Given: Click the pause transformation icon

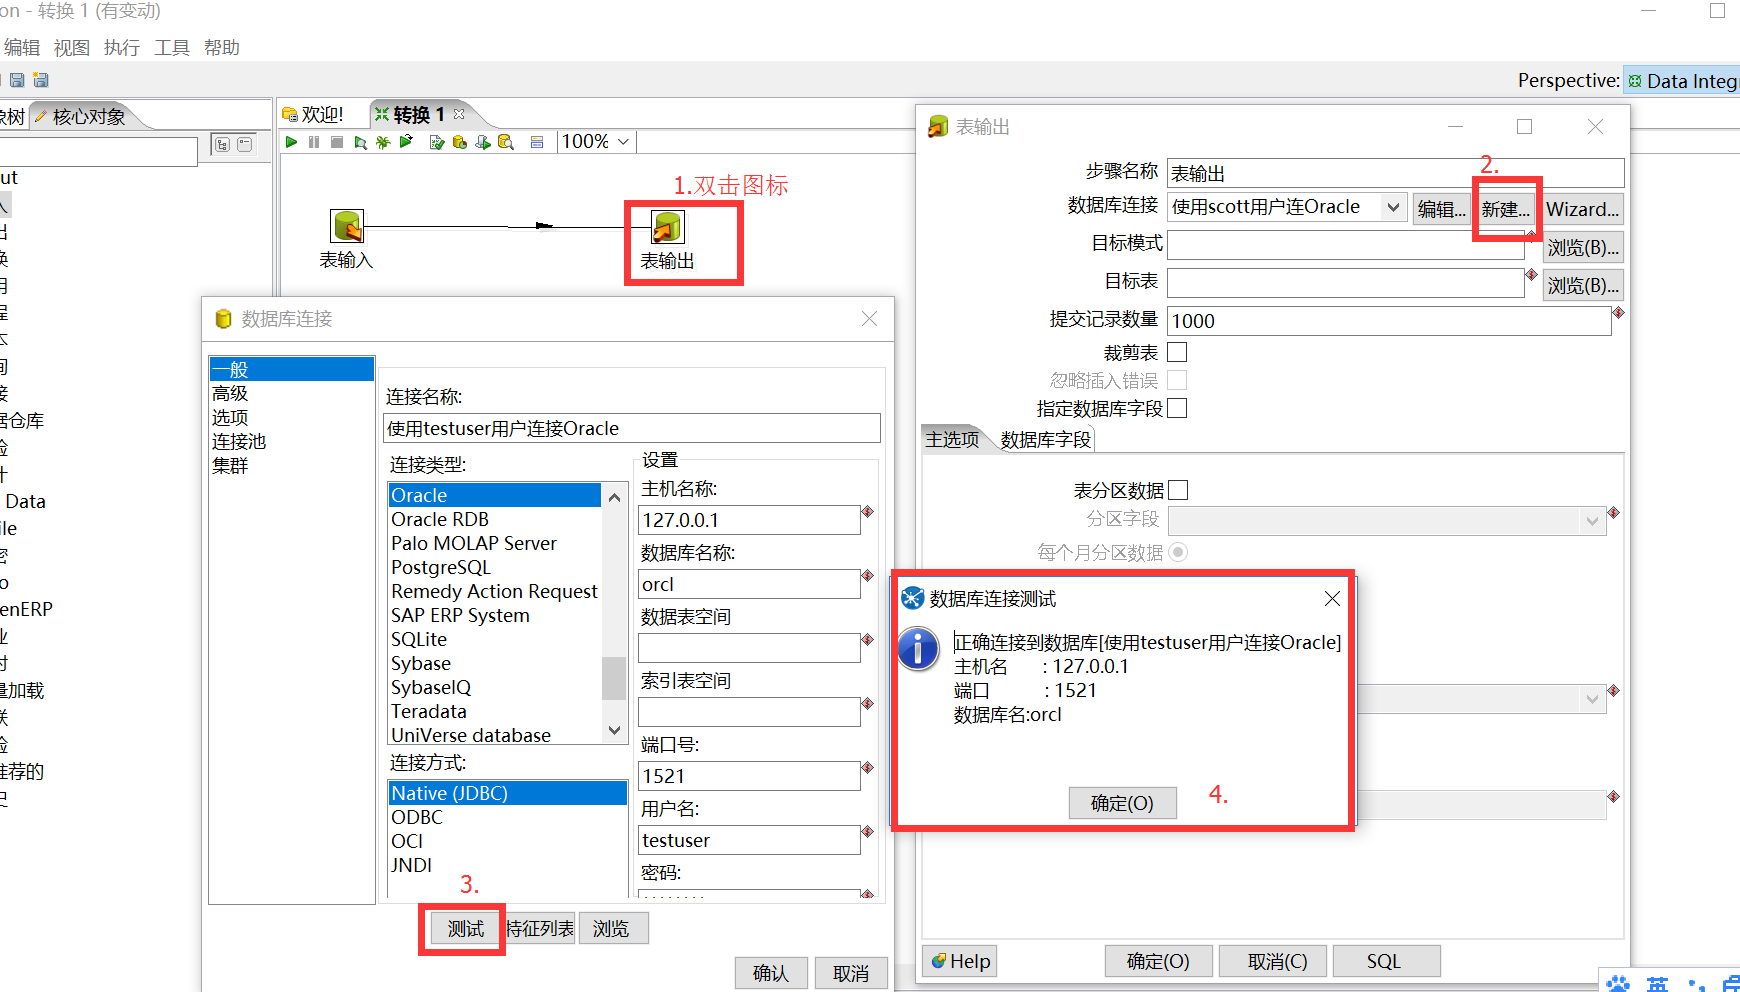Looking at the screenshot, I should 314,142.
